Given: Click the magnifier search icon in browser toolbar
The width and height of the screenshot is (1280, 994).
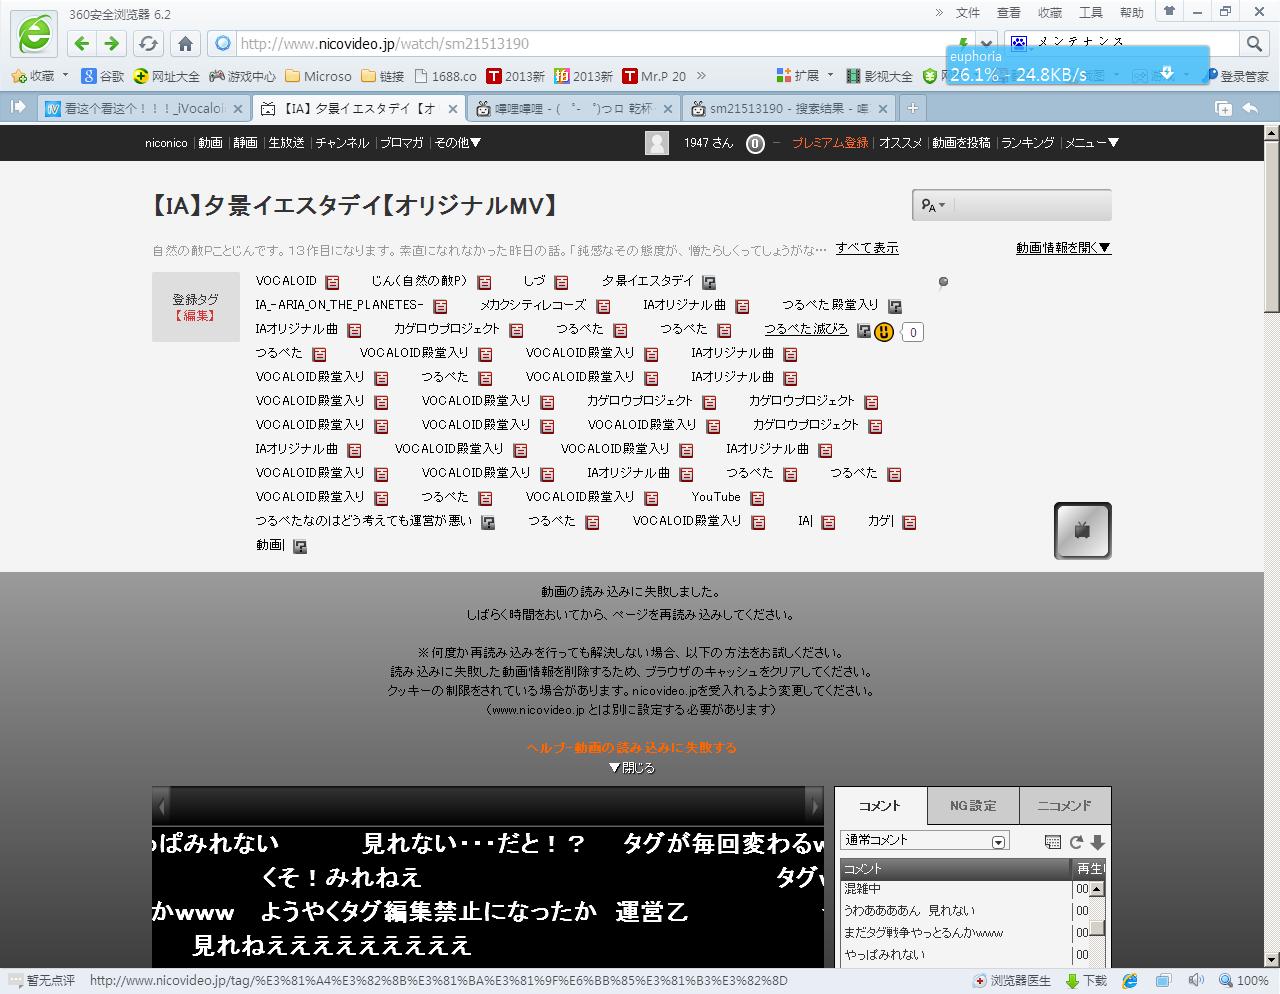Looking at the screenshot, I should 1254,43.
